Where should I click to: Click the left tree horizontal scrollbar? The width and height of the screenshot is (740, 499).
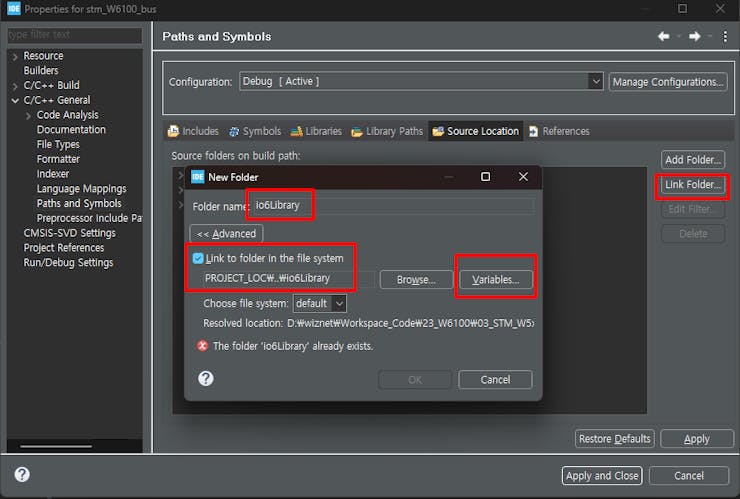point(56,446)
